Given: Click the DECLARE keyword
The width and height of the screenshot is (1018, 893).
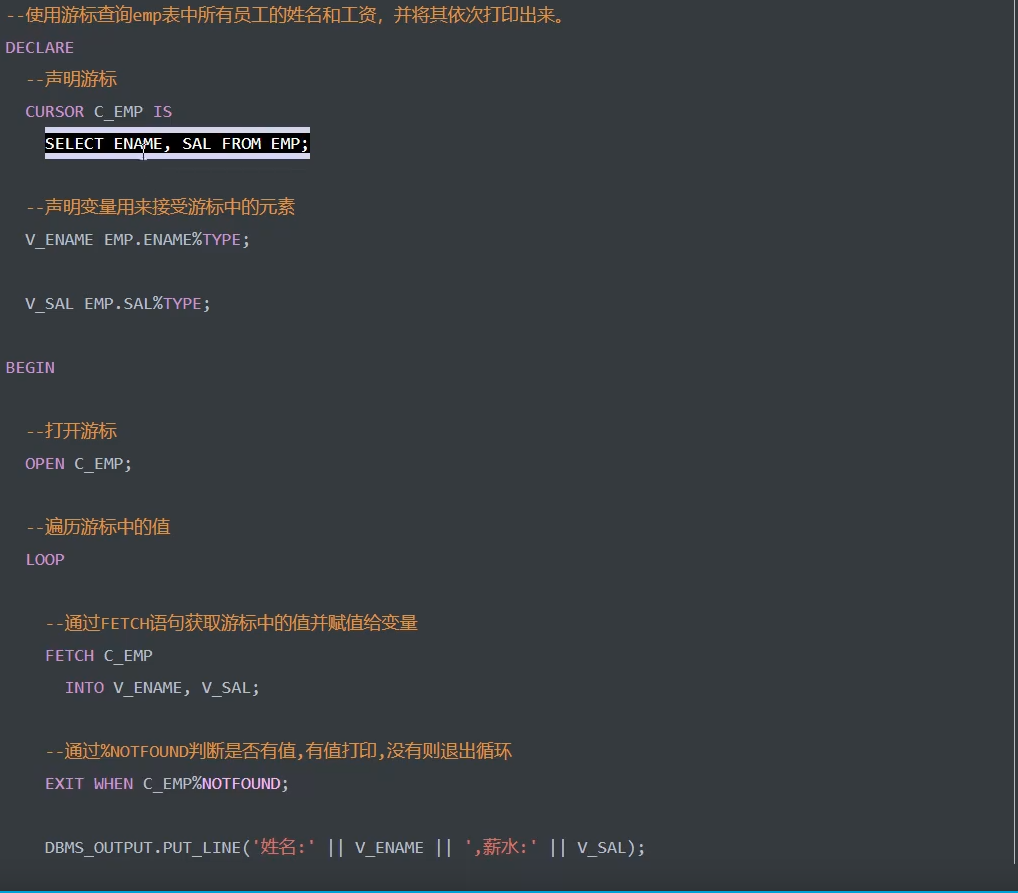Looking at the screenshot, I should (x=39, y=48).
